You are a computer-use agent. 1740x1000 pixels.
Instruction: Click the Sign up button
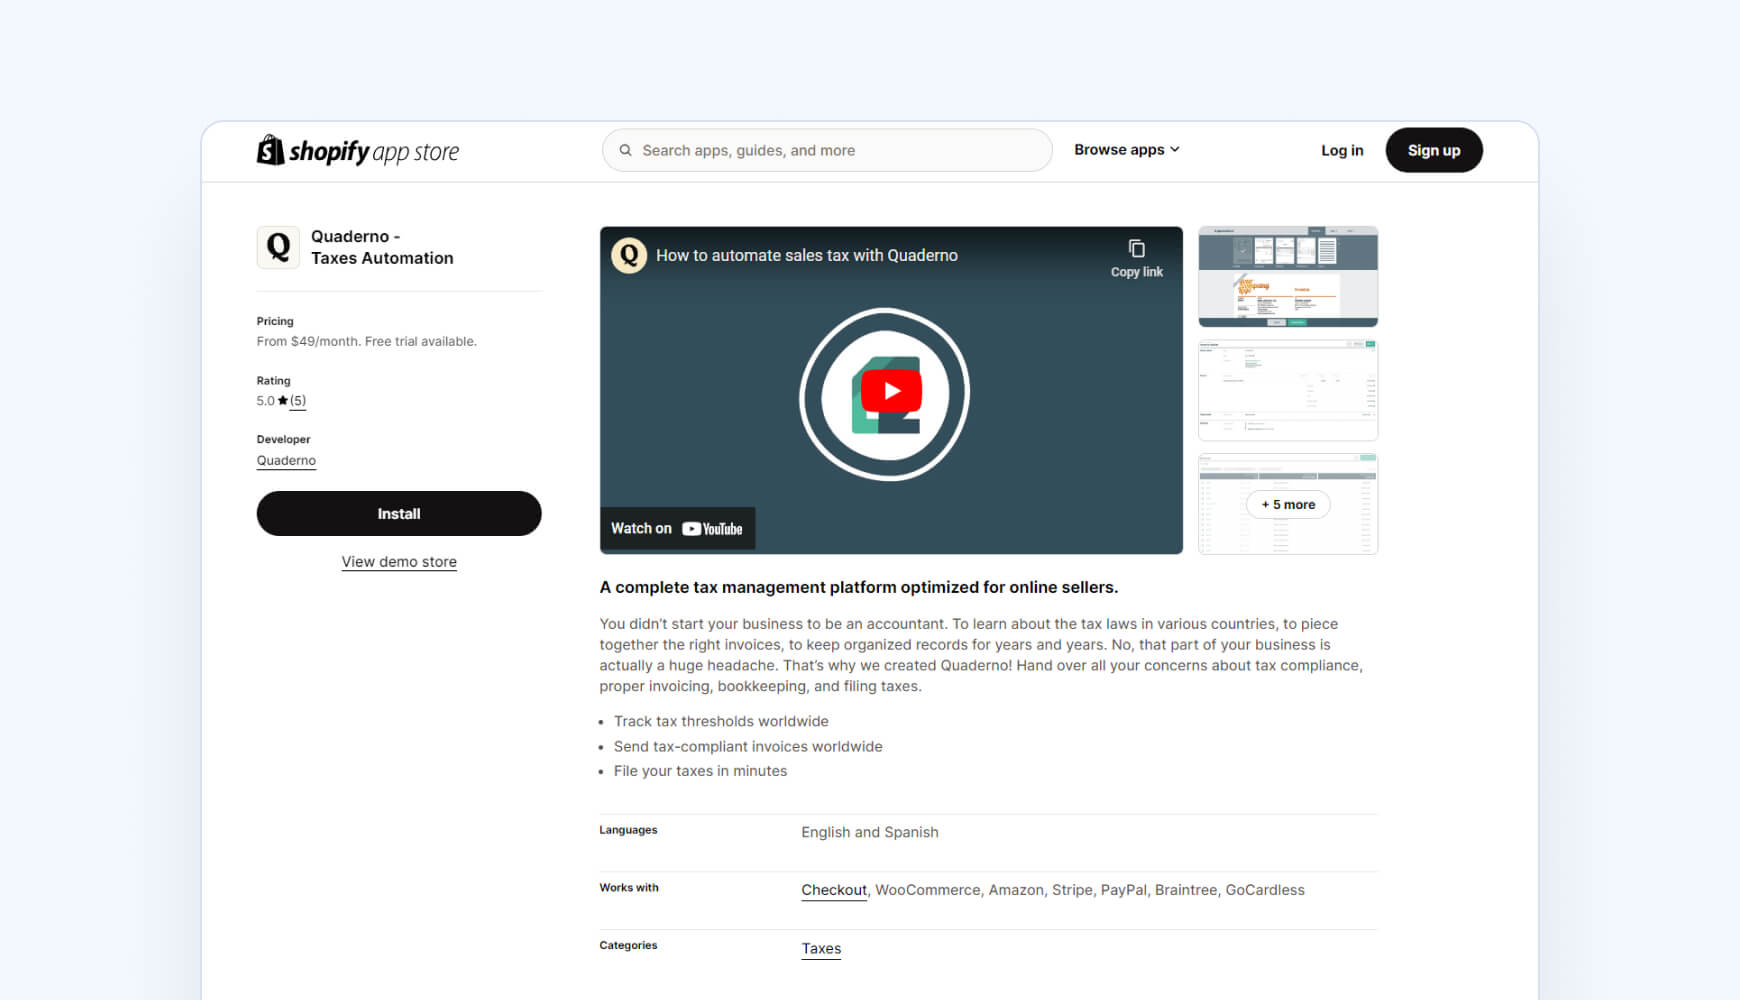(x=1434, y=150)
